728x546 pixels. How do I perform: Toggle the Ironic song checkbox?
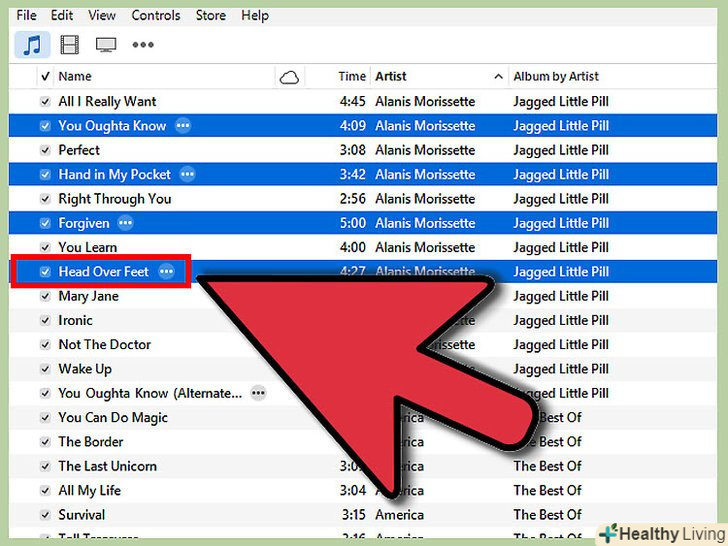tap(45, 320)
